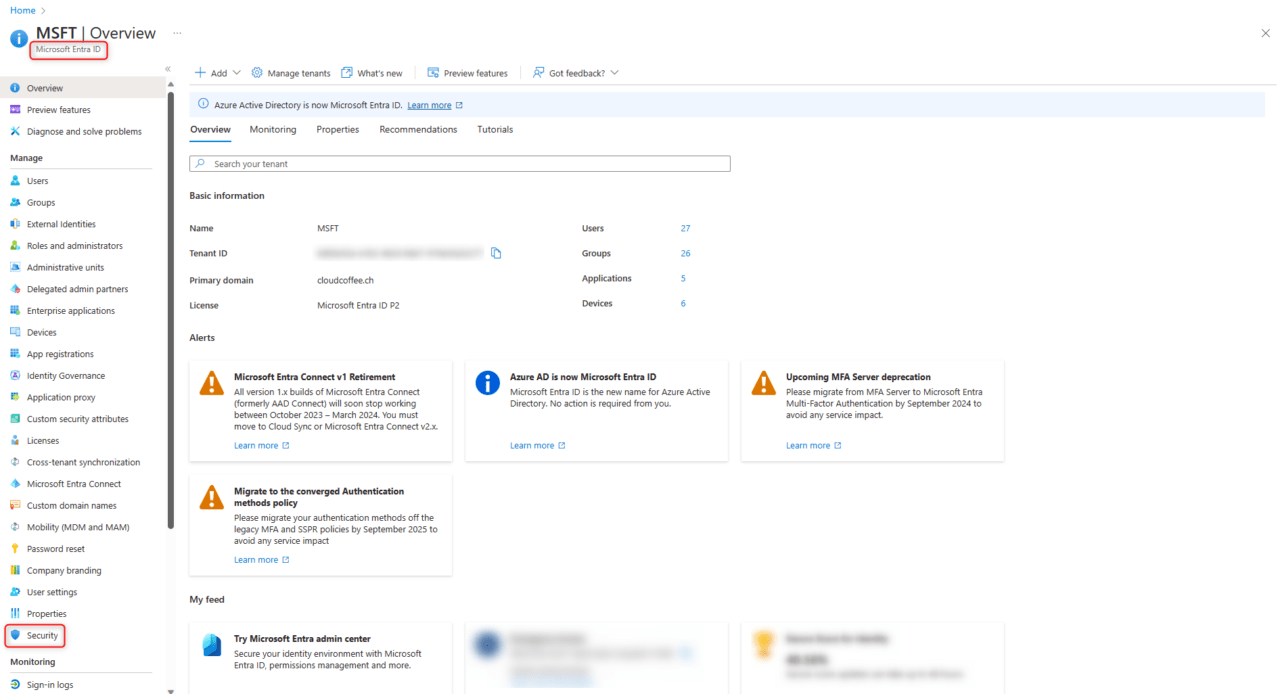The image size is (1280, 694).
Task: Open the ellipsis more options menu
Action: (177, 33)
